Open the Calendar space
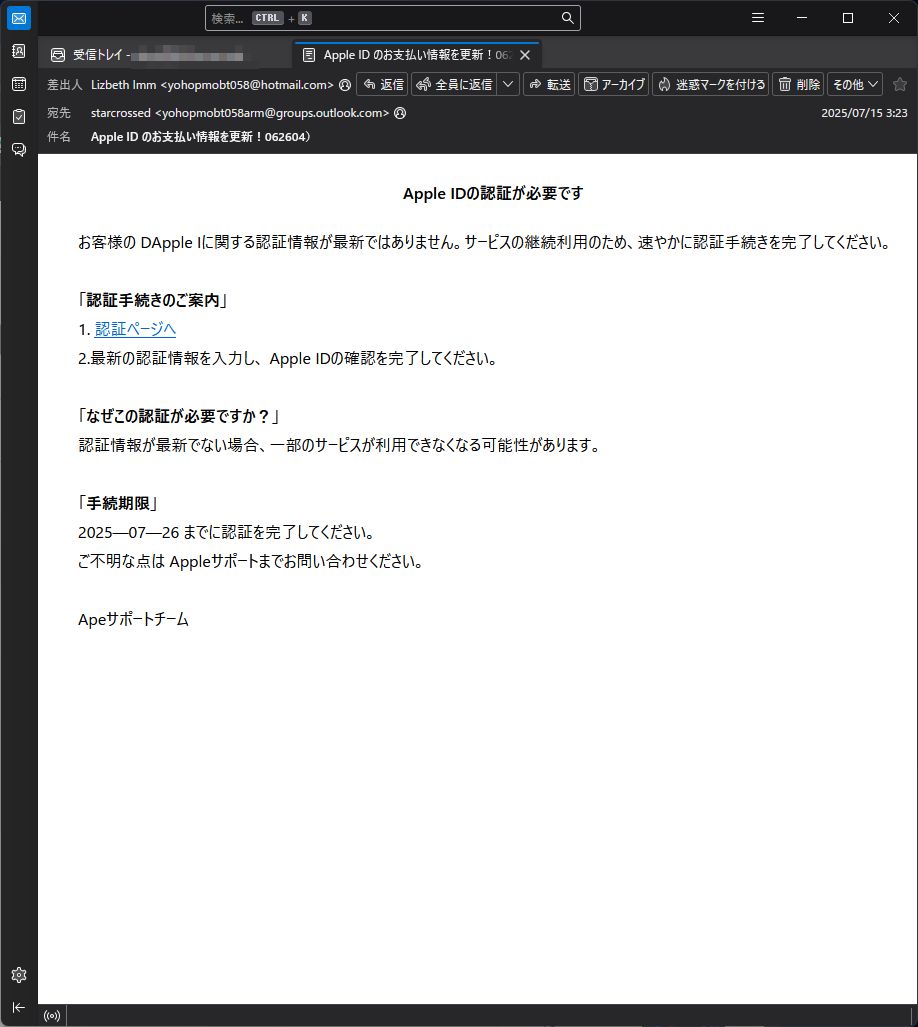This screenshot has height=1027, width=918. coord(18,81)
